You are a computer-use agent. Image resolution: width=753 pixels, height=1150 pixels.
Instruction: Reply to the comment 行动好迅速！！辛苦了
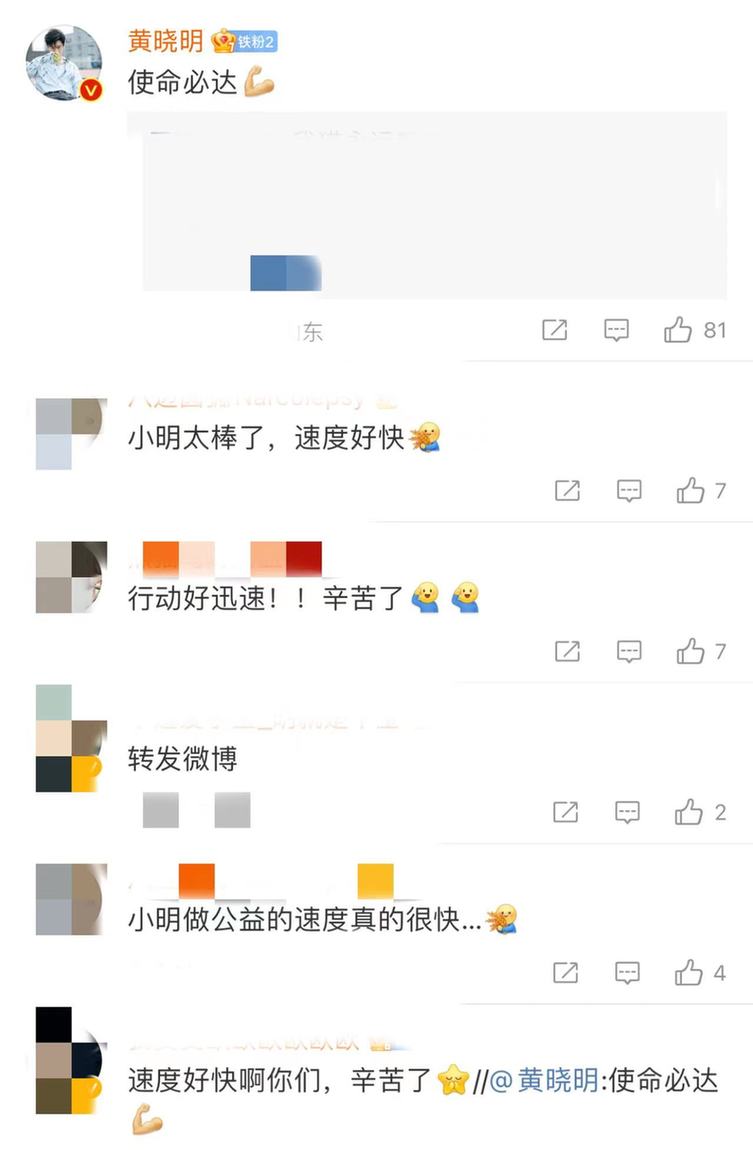pos(629,651)
